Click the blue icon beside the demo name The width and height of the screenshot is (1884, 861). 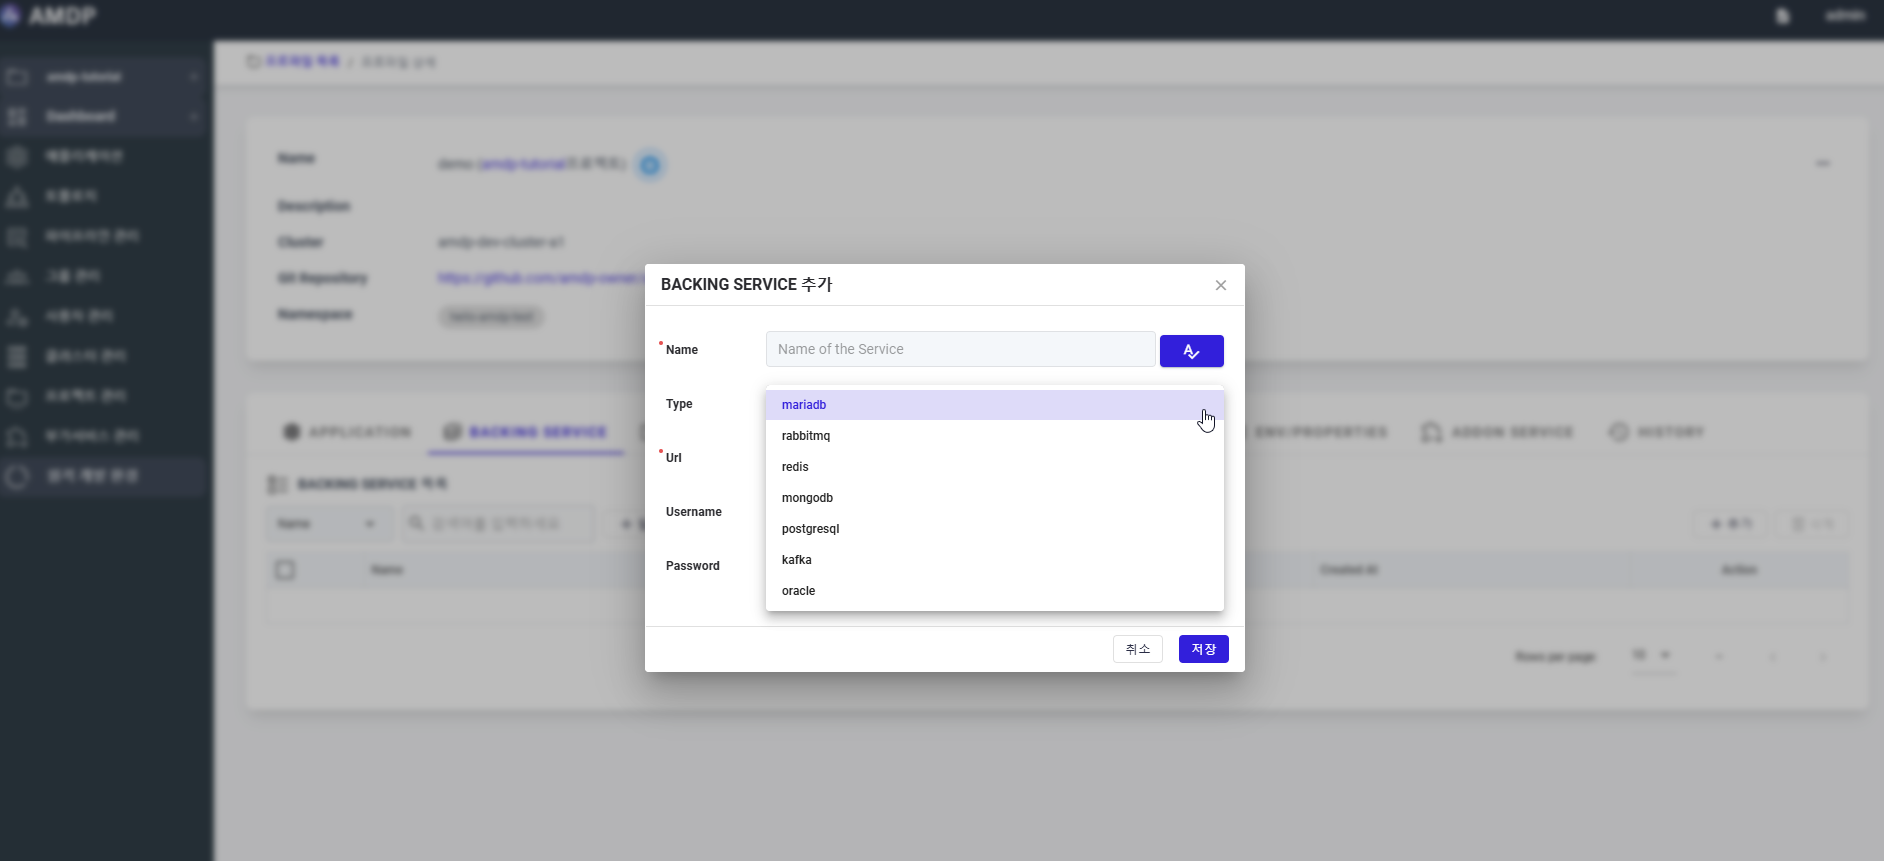650,165
